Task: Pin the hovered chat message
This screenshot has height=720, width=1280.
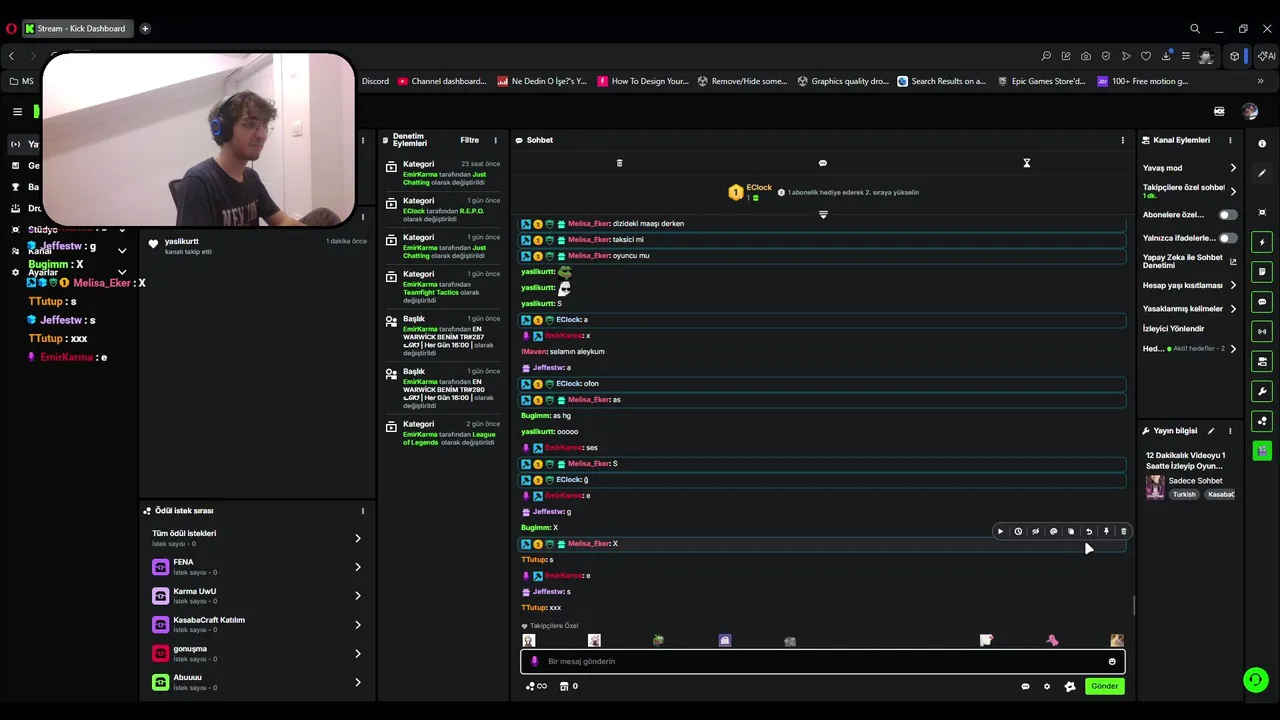Action: point(1106,532)
